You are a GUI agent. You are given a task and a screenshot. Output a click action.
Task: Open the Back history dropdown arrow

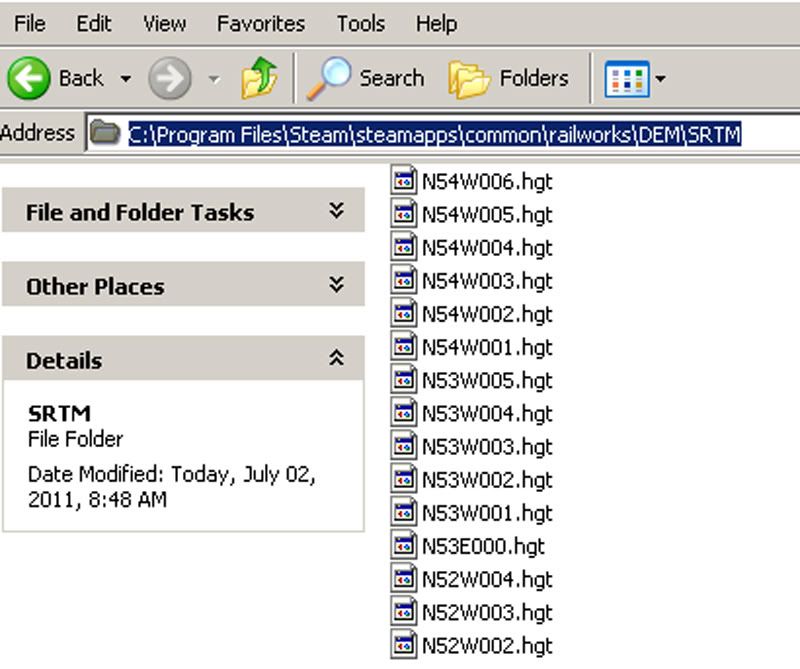tap(126, 79)
